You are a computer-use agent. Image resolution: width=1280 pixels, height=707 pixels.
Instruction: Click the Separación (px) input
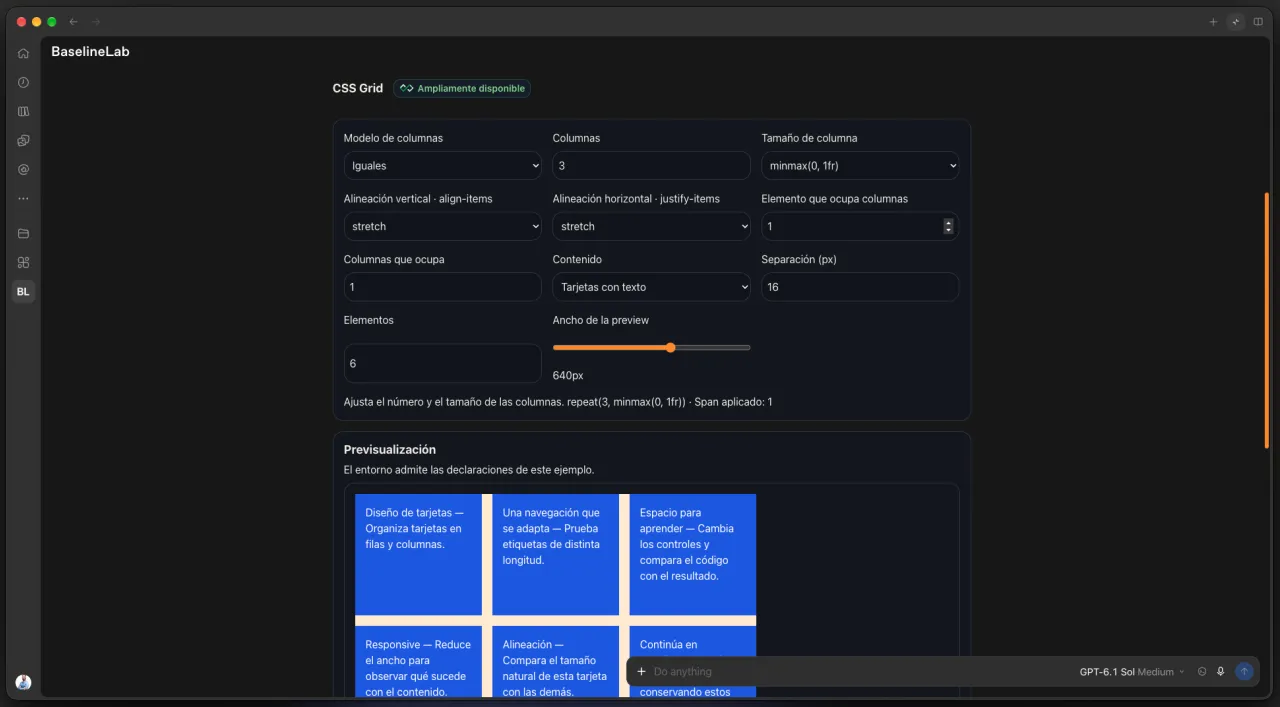pos(860,287)
